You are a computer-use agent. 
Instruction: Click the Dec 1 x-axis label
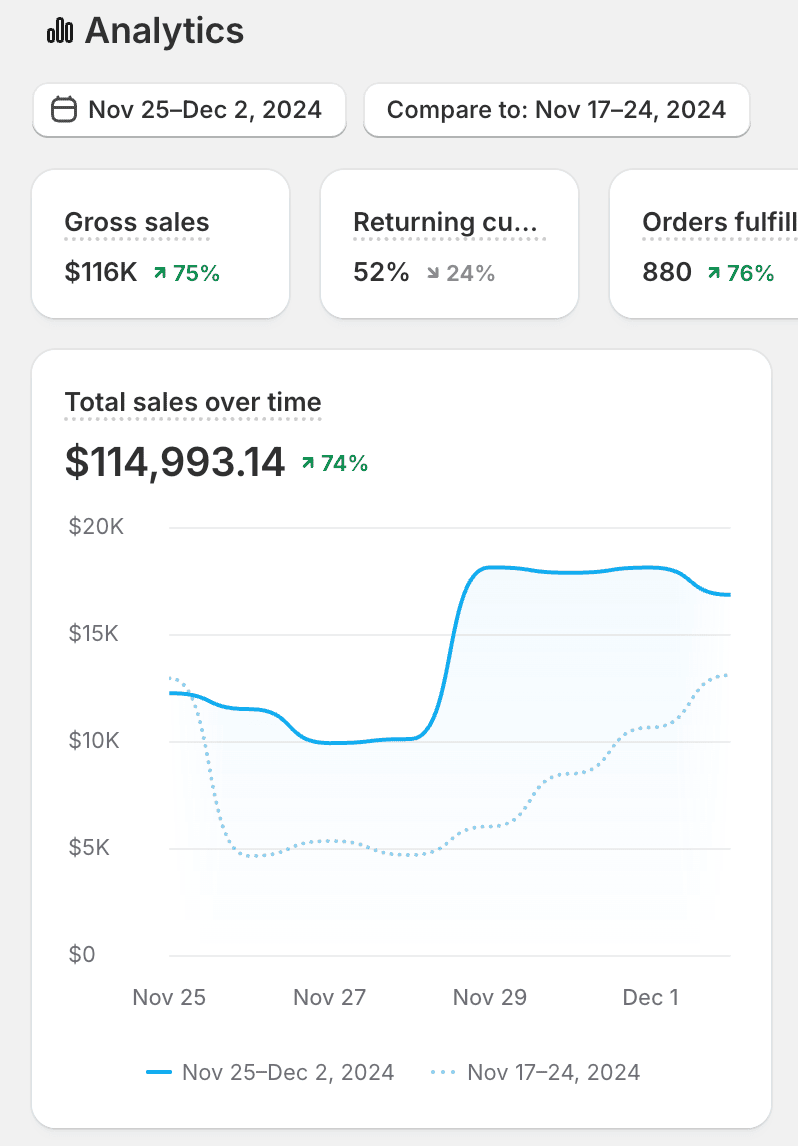click(x=650, y=997)
